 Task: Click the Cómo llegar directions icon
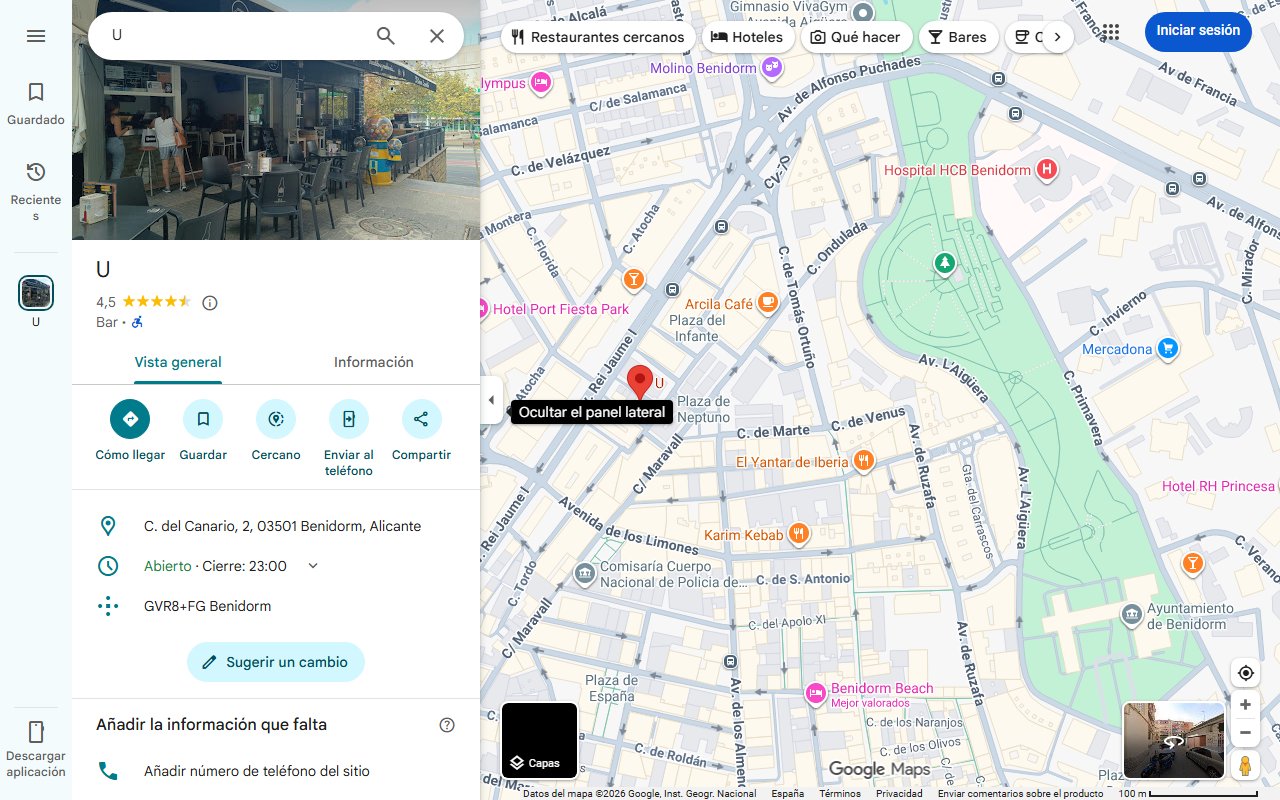(130, 419)
